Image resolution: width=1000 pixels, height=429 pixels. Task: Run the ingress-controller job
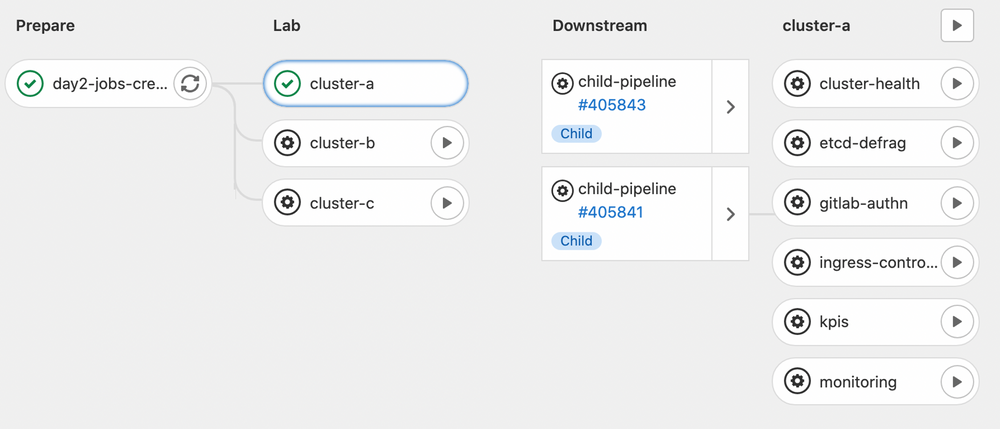(957, 262)
